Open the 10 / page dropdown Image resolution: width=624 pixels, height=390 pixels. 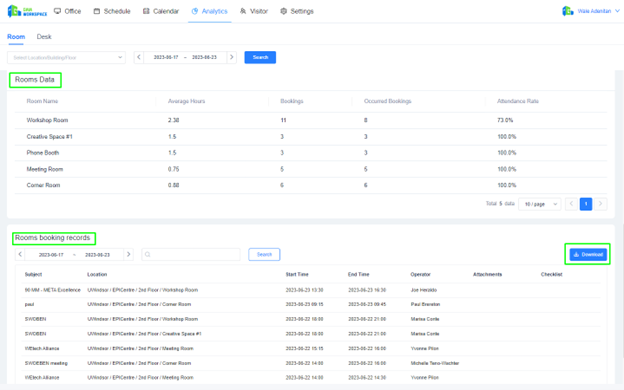click(x=540, y=204)
